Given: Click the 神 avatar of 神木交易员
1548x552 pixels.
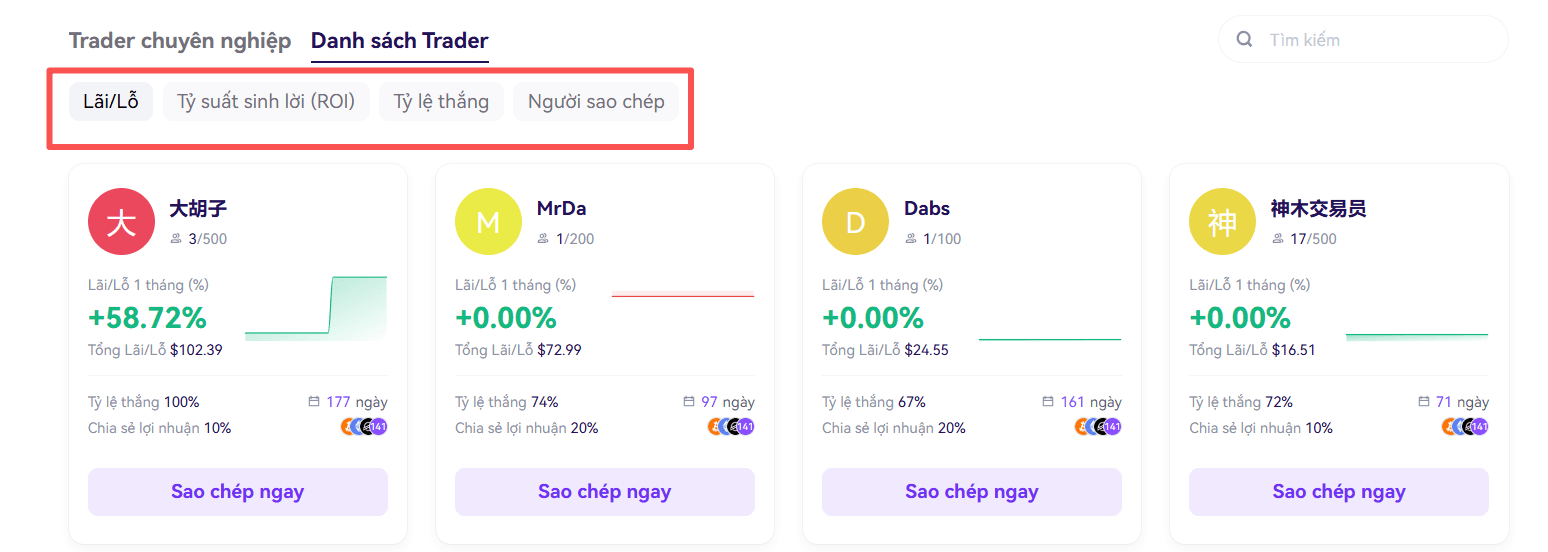Looking at the screenshot, I should point(1222,221).
